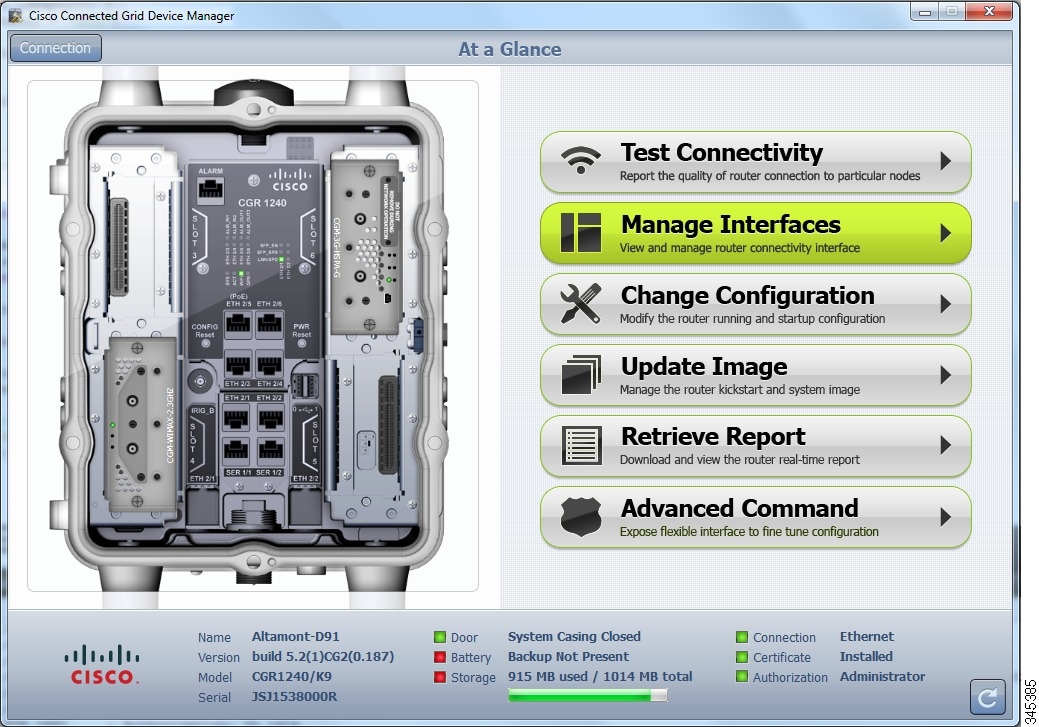
Task: Open Test Connectivity
Action: (755, 162)
